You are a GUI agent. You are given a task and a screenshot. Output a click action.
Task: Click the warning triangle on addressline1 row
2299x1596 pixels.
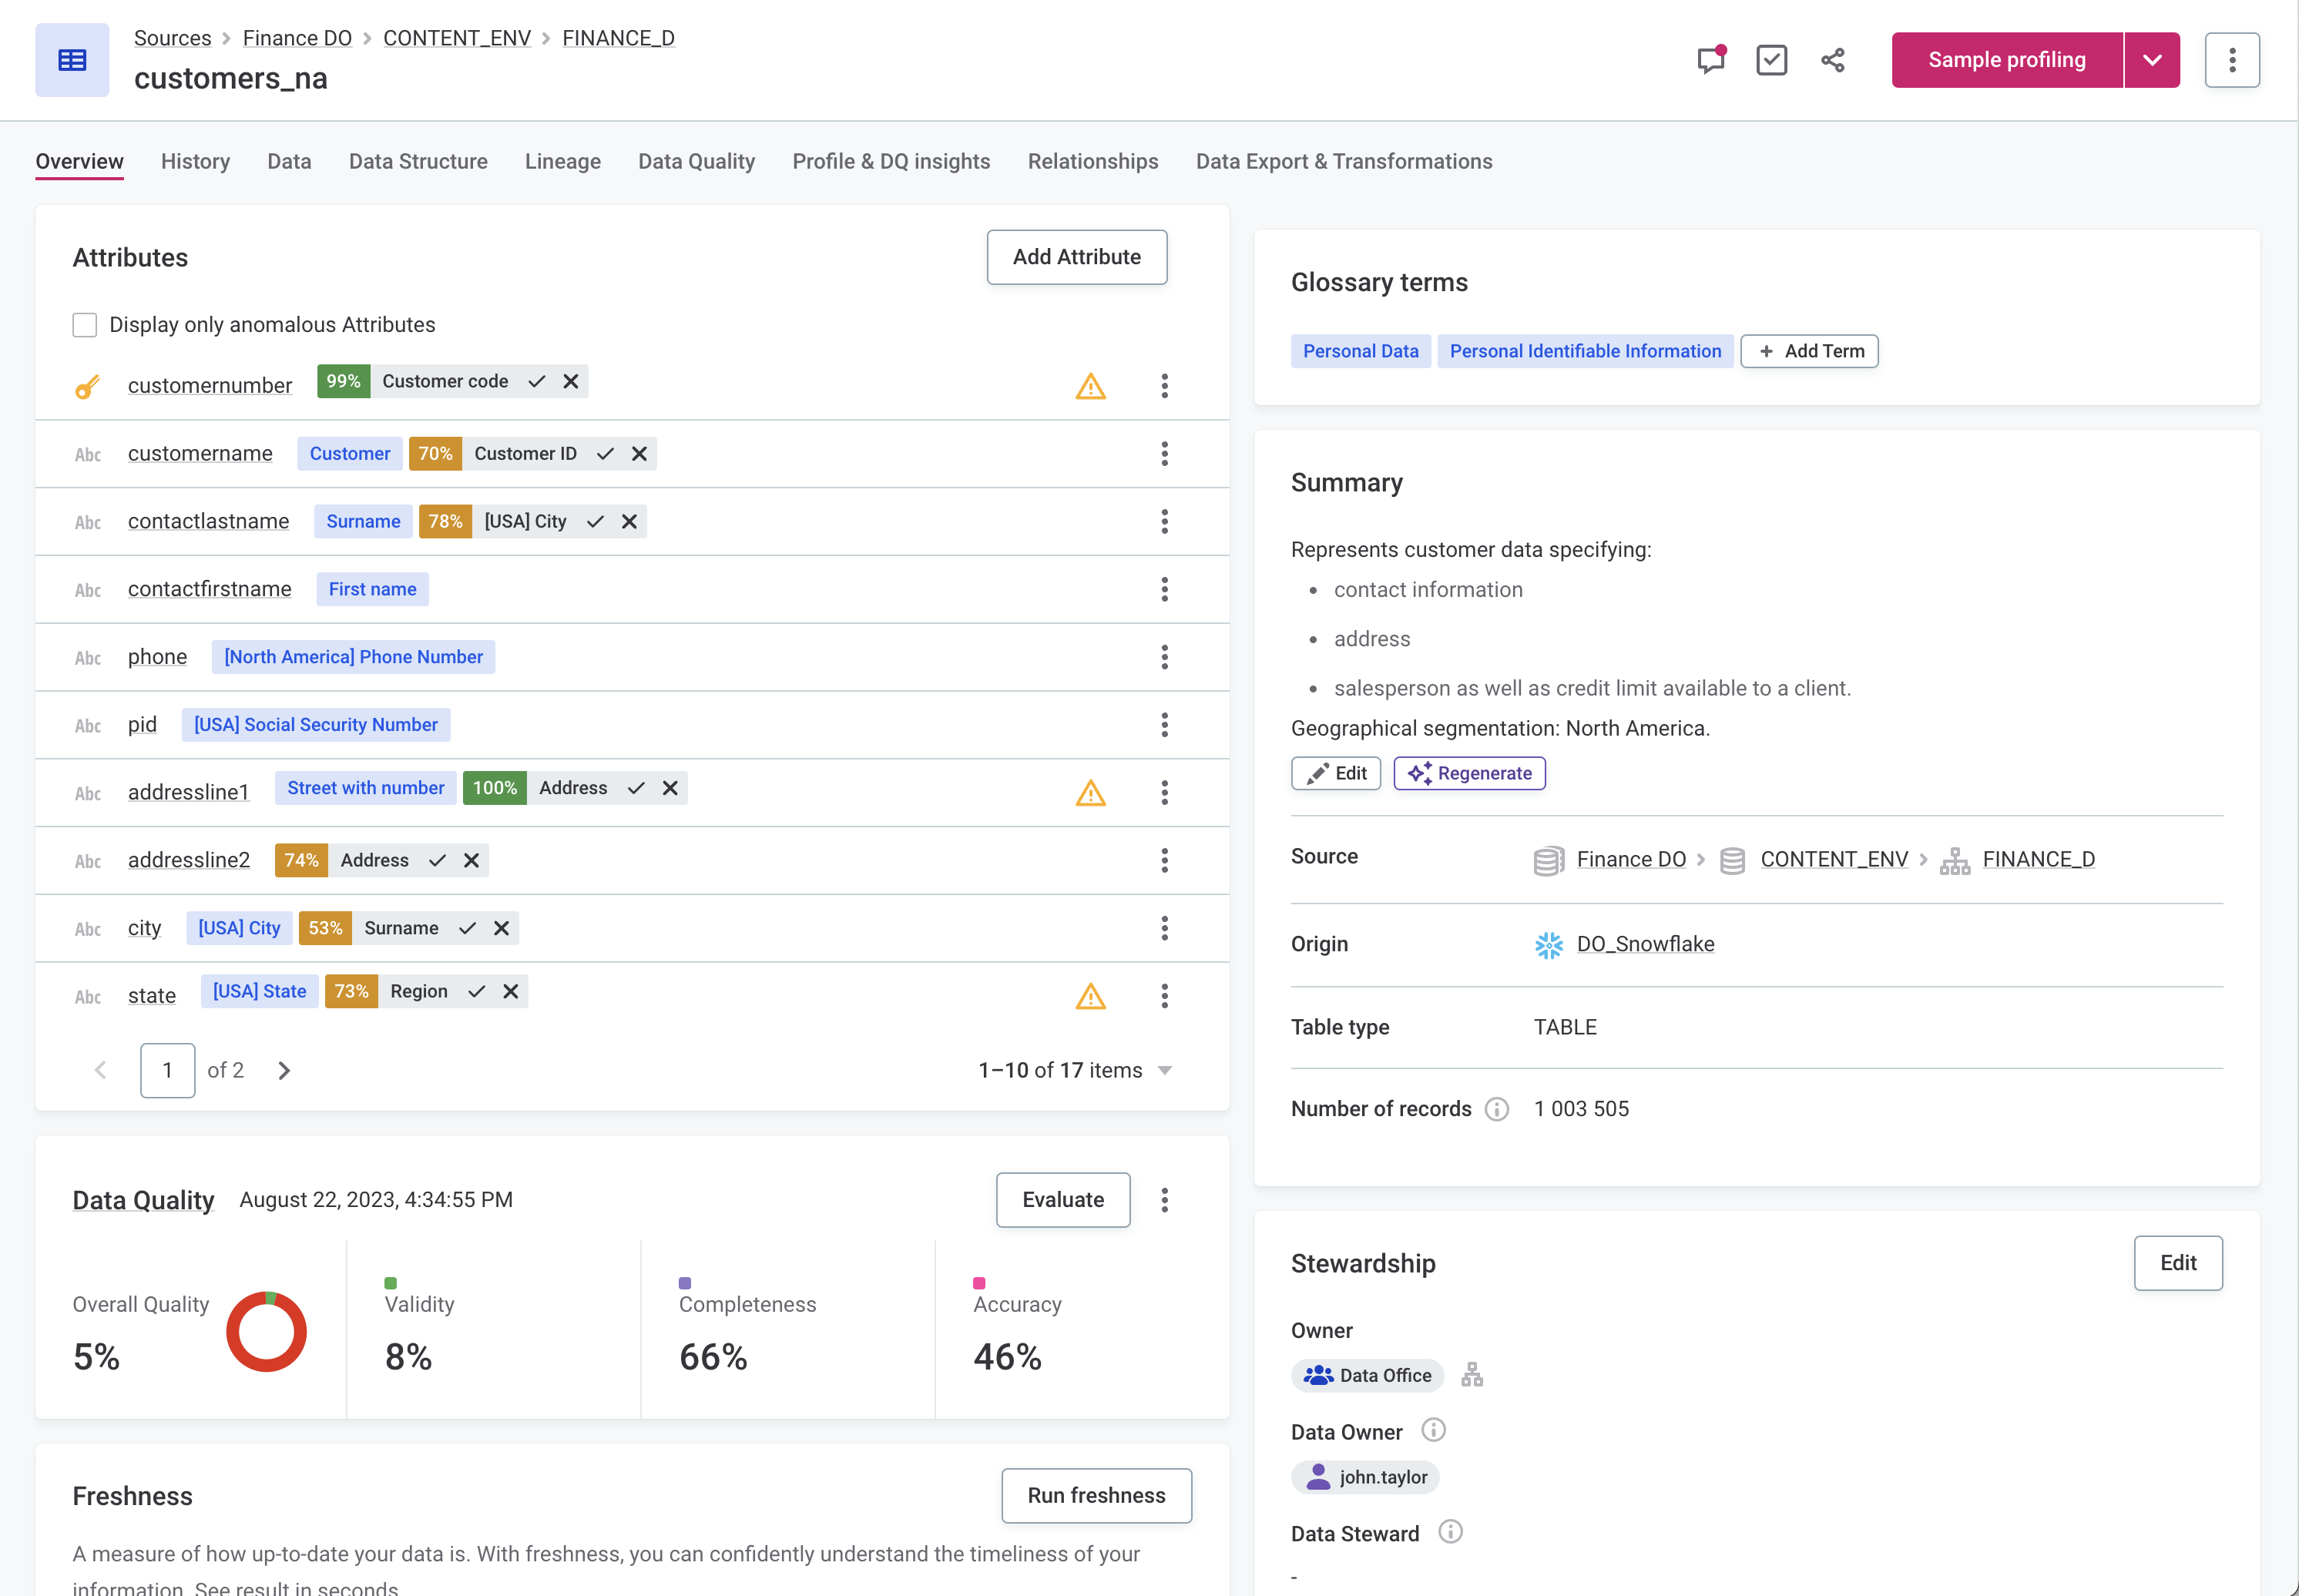(x=1091, y=792)
